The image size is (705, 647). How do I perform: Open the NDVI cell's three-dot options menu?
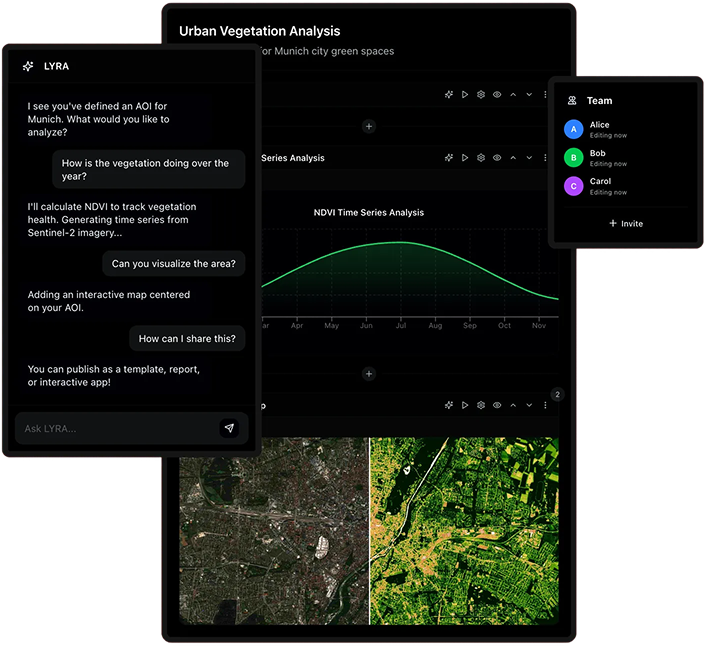pos(545,158)
